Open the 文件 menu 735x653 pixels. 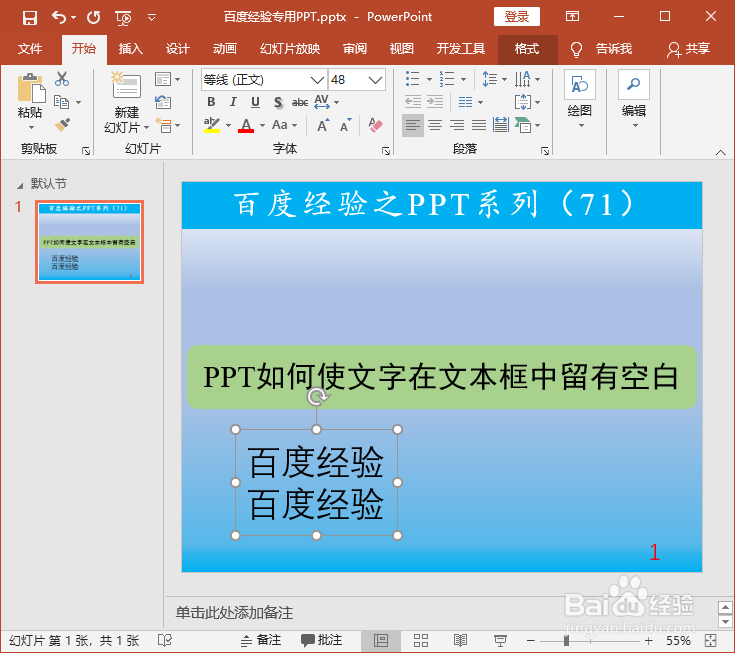point(30,49)
